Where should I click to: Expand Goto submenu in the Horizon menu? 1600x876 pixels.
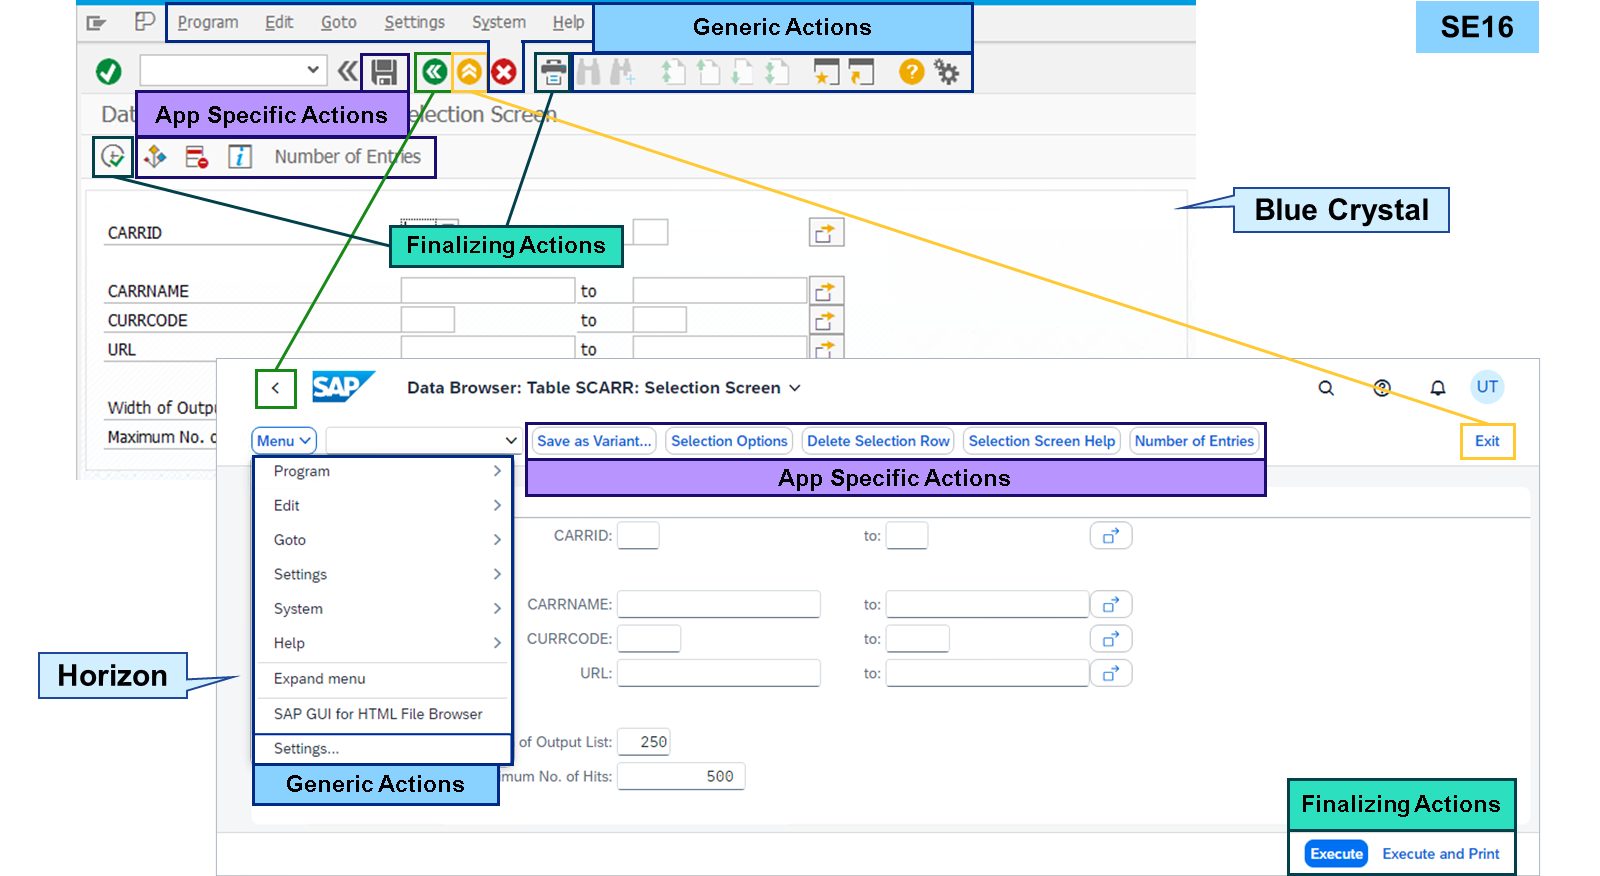tap(497, 540)
